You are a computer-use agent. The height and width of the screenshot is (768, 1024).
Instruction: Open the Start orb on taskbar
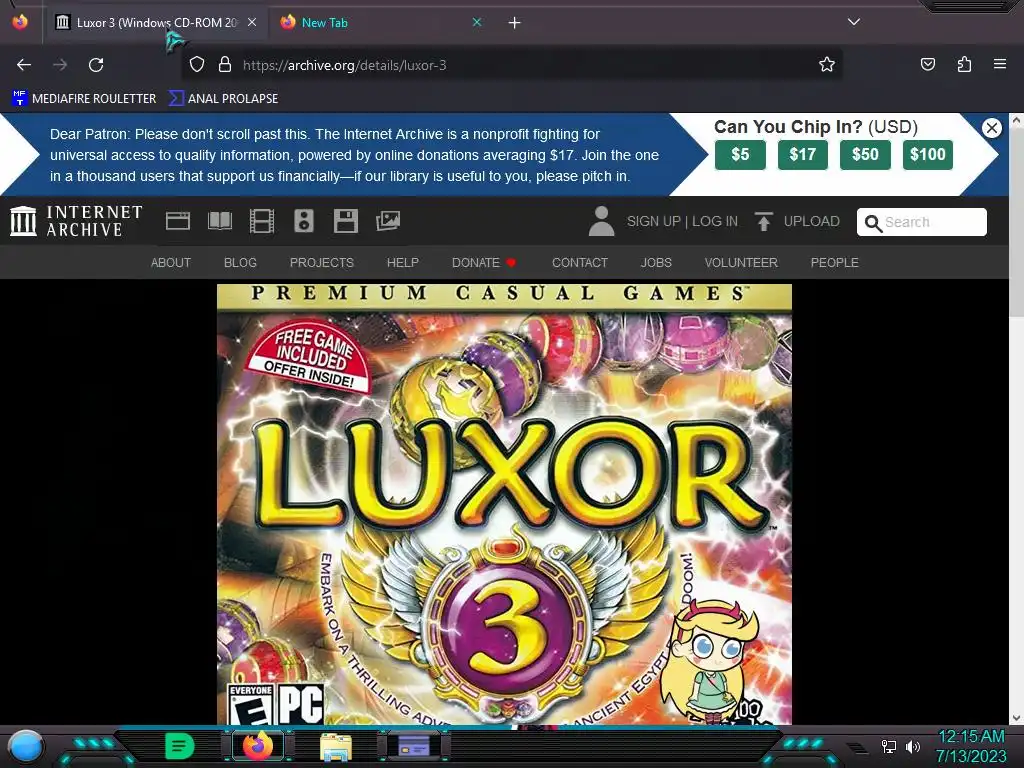(x=25, y=746)
